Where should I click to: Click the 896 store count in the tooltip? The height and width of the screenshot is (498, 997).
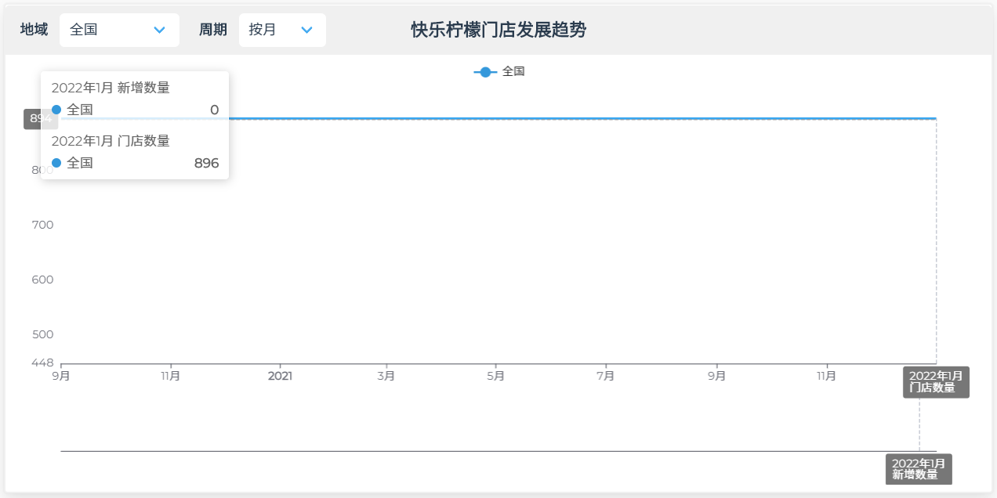click(x=206, y=163)
